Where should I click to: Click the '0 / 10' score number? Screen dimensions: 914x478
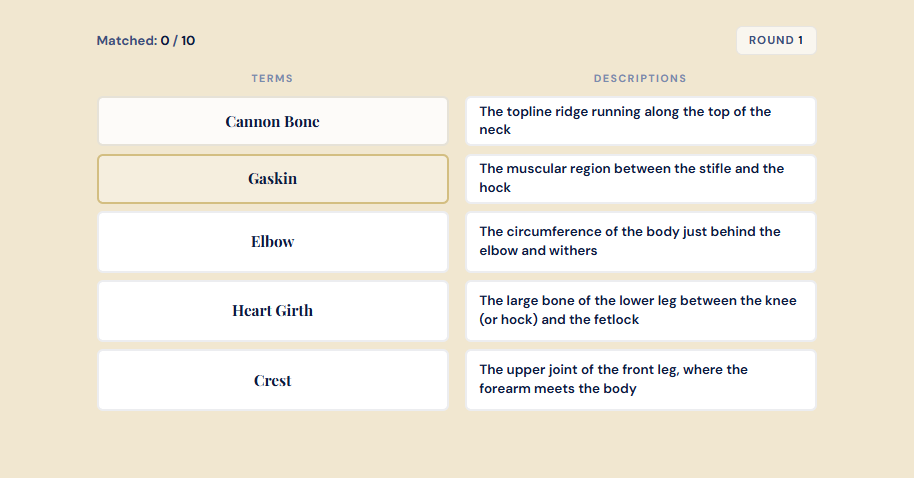click(x=178, y=41)
